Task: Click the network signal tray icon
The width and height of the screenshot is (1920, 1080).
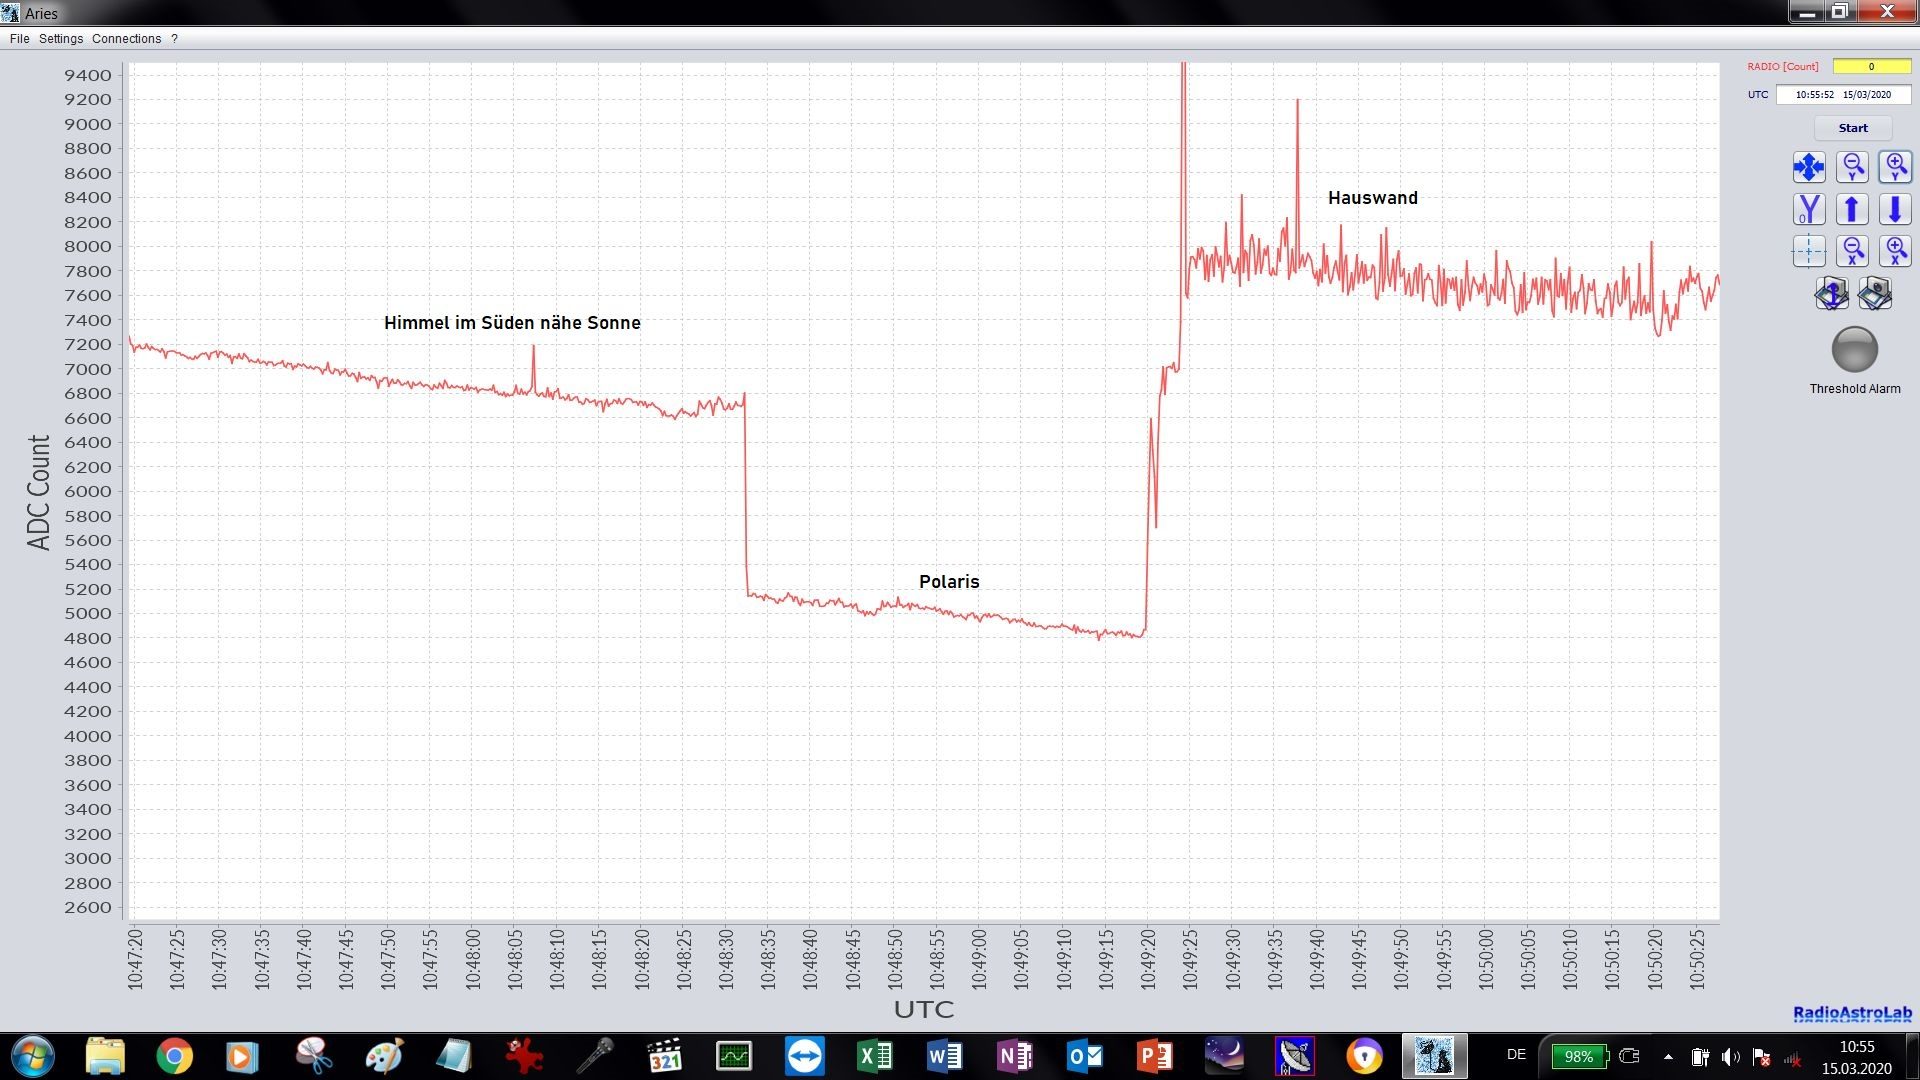Action: point(1793,1058)
